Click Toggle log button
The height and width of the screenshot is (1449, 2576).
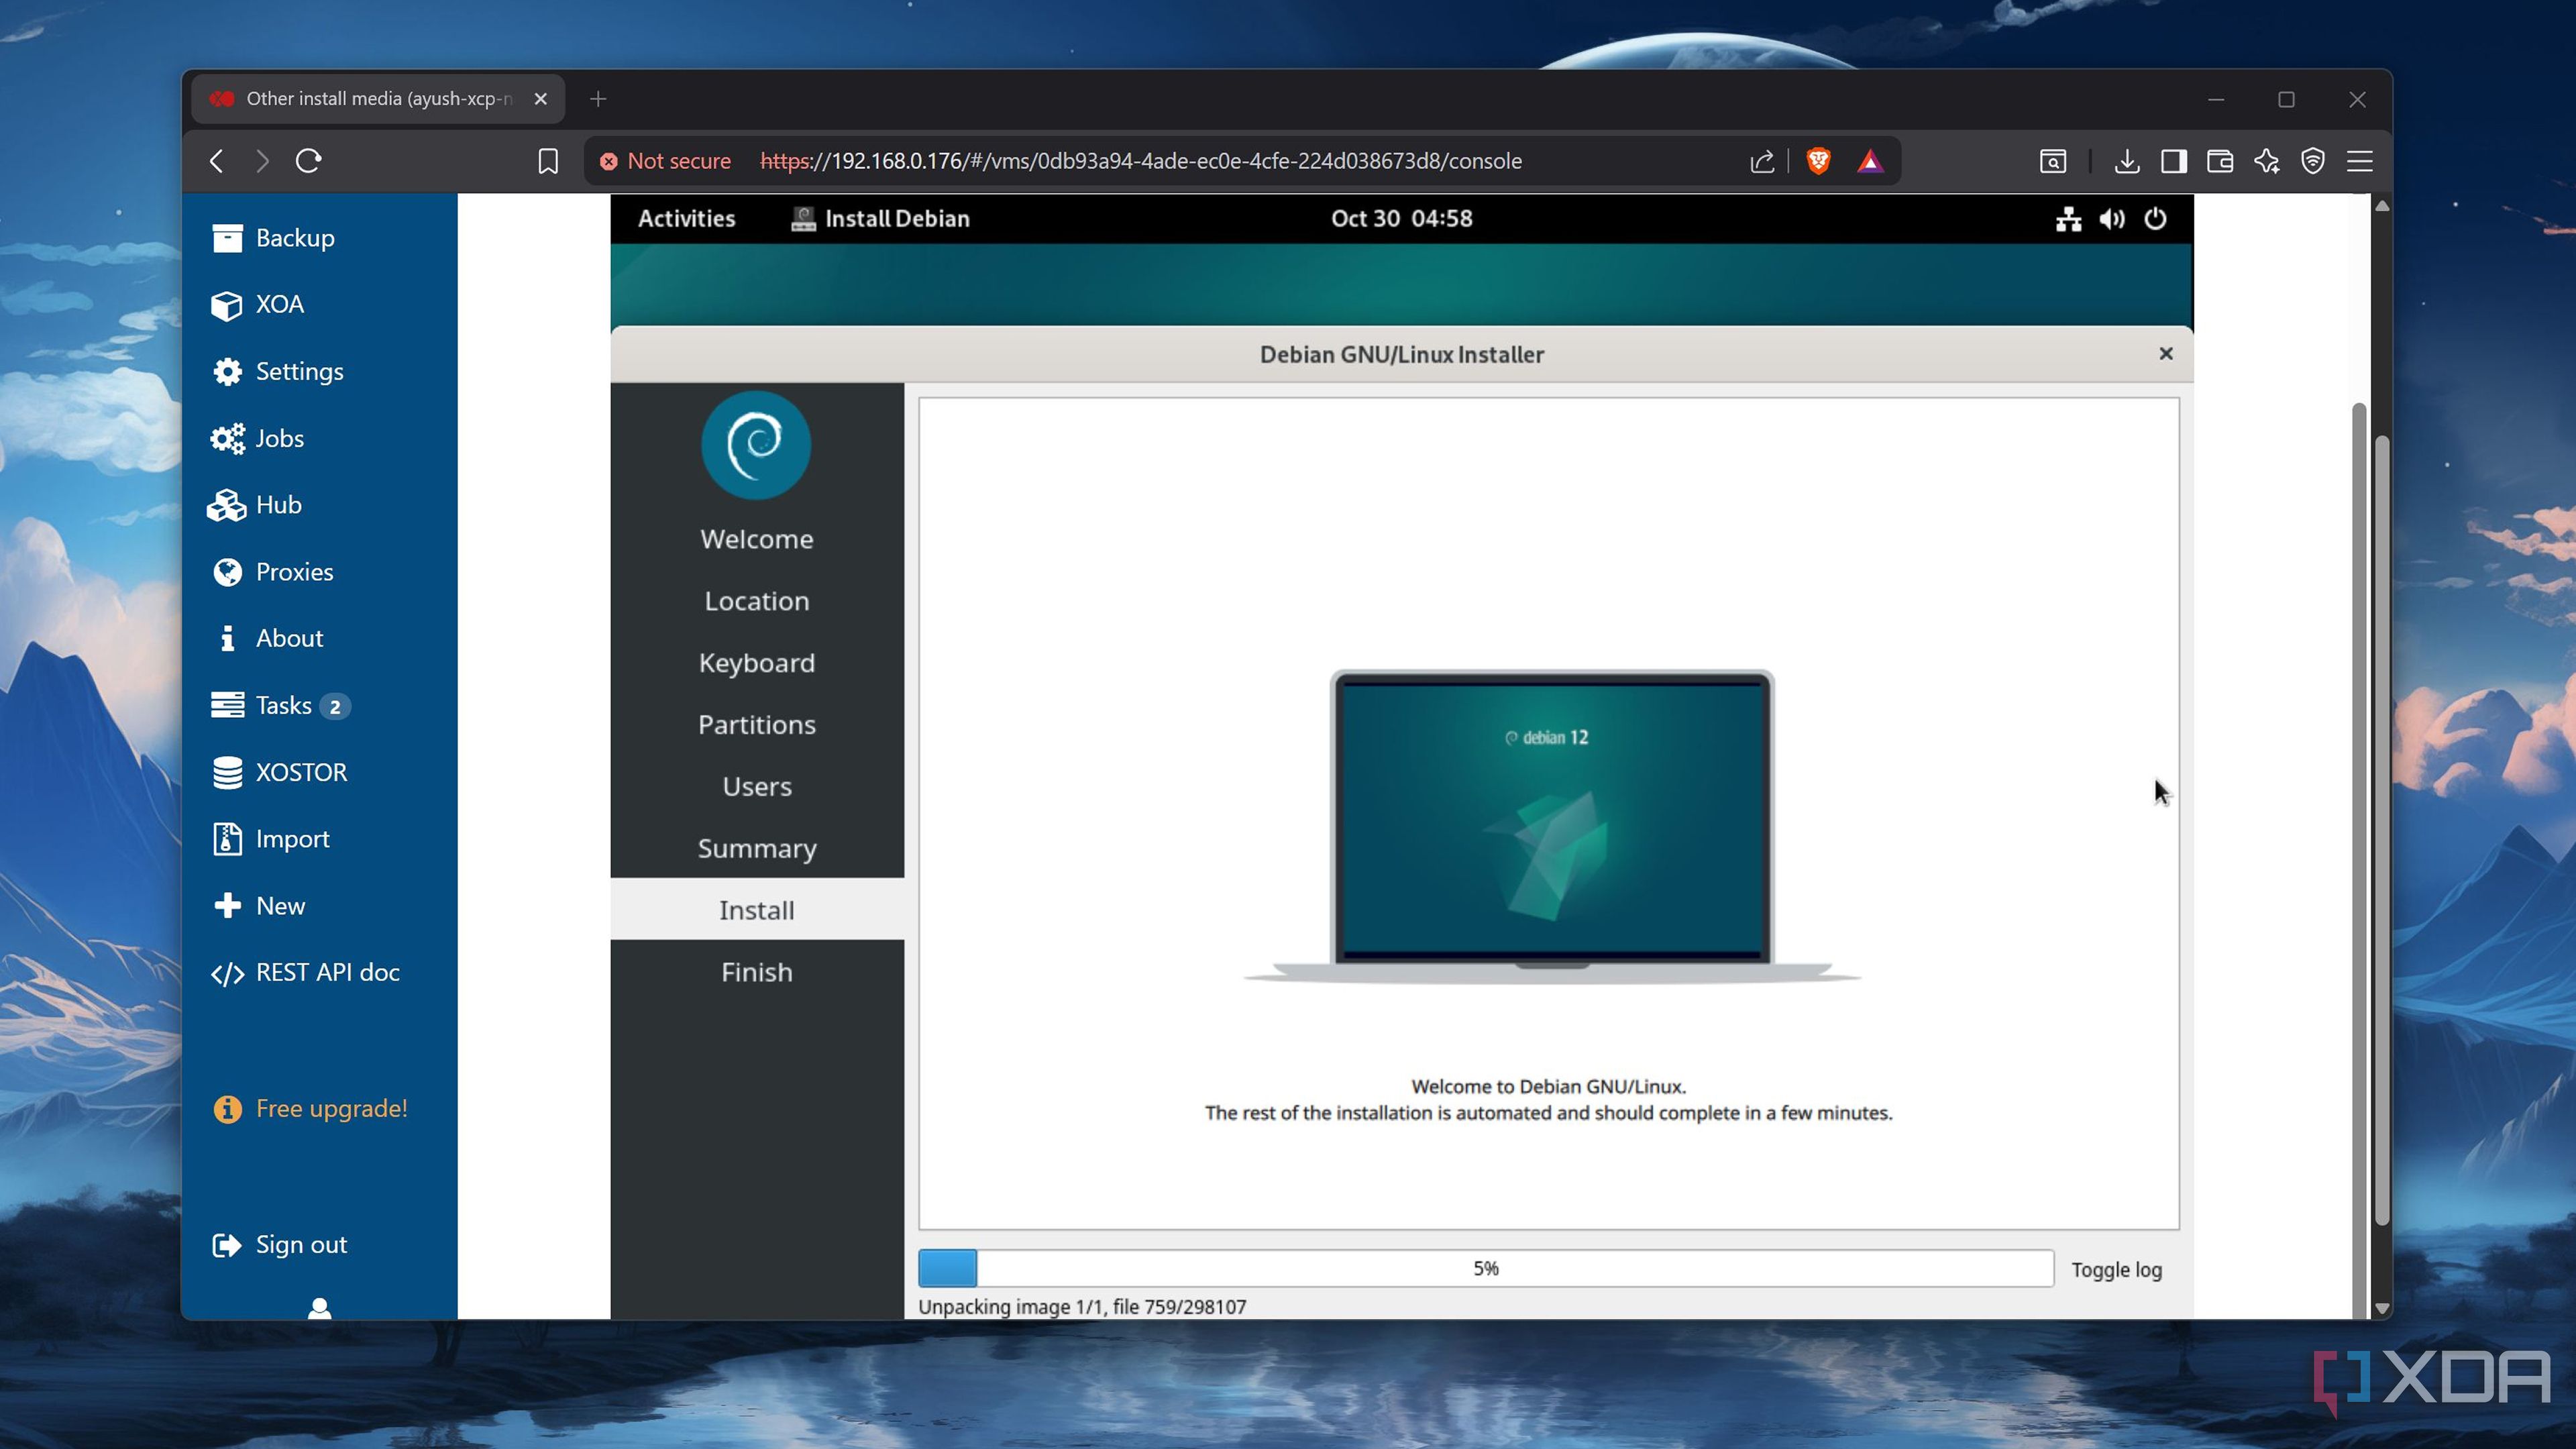click(2116, 1269)
